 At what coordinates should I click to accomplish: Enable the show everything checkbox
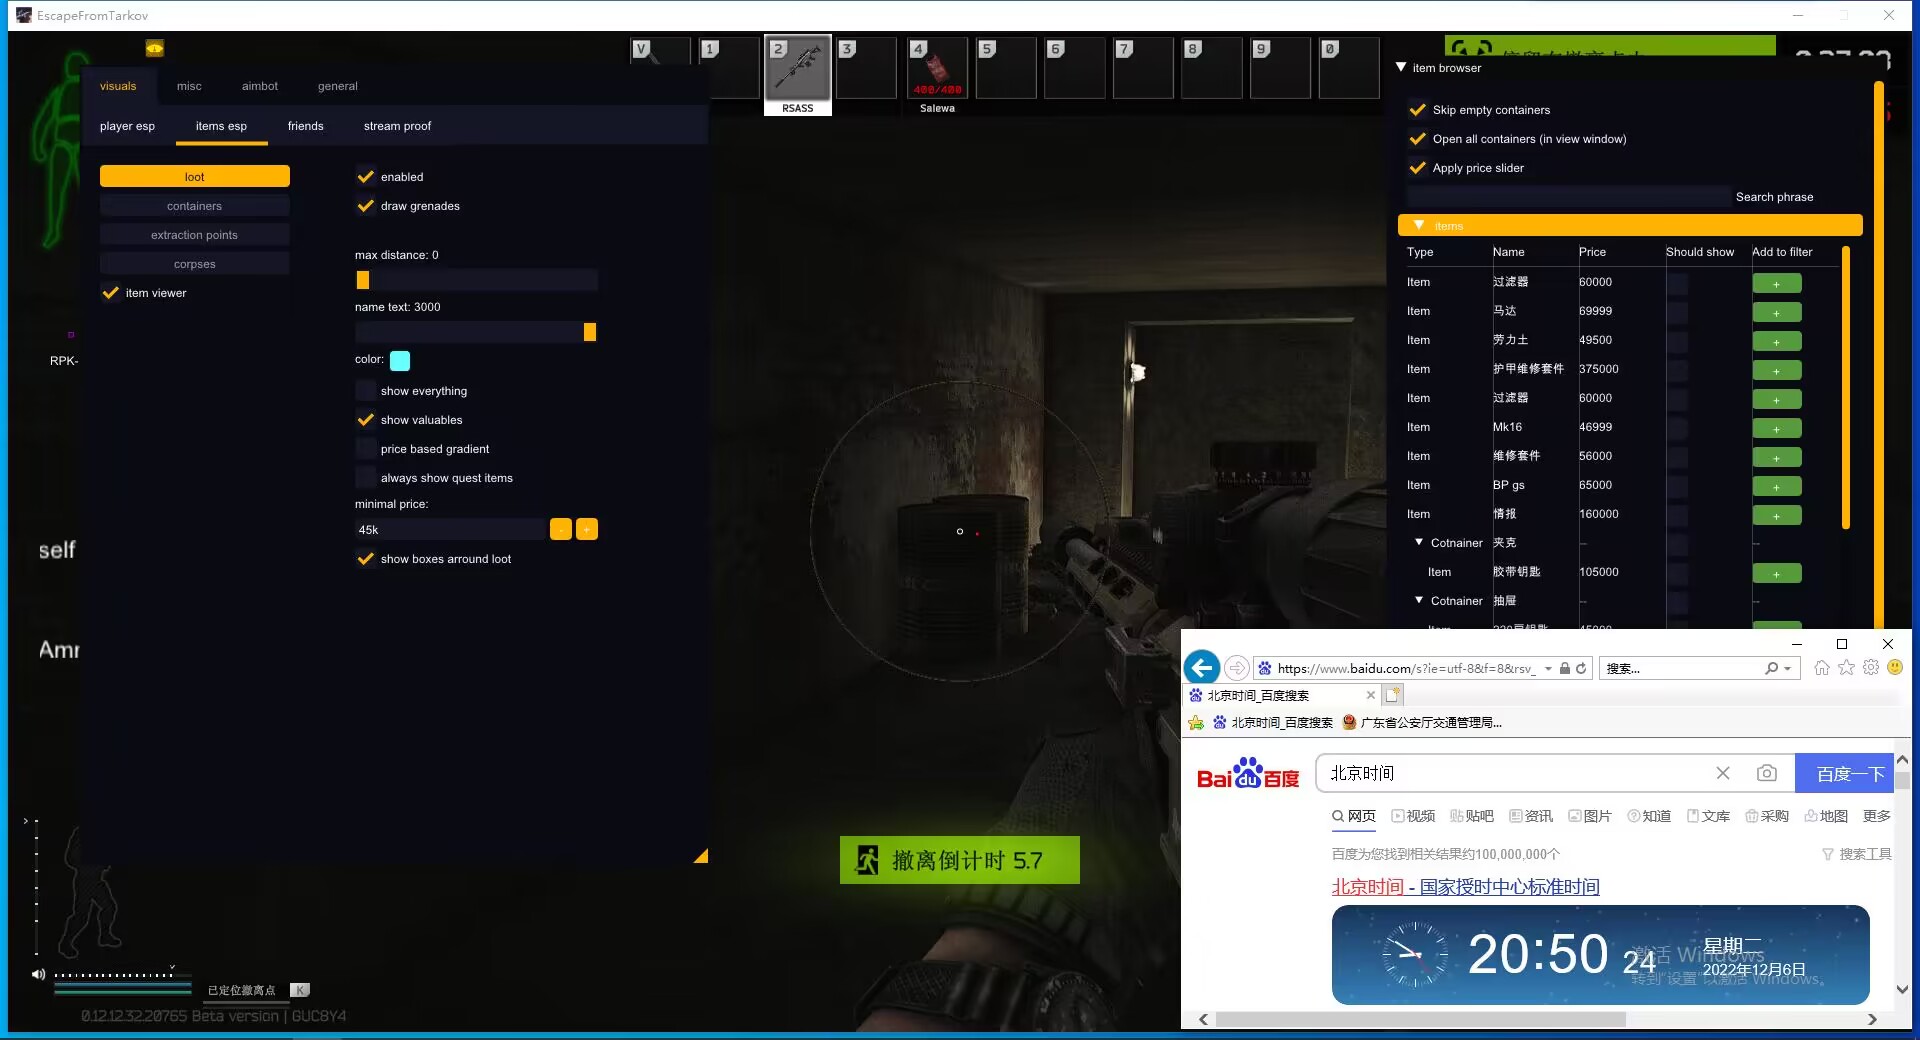click(366, 391)
